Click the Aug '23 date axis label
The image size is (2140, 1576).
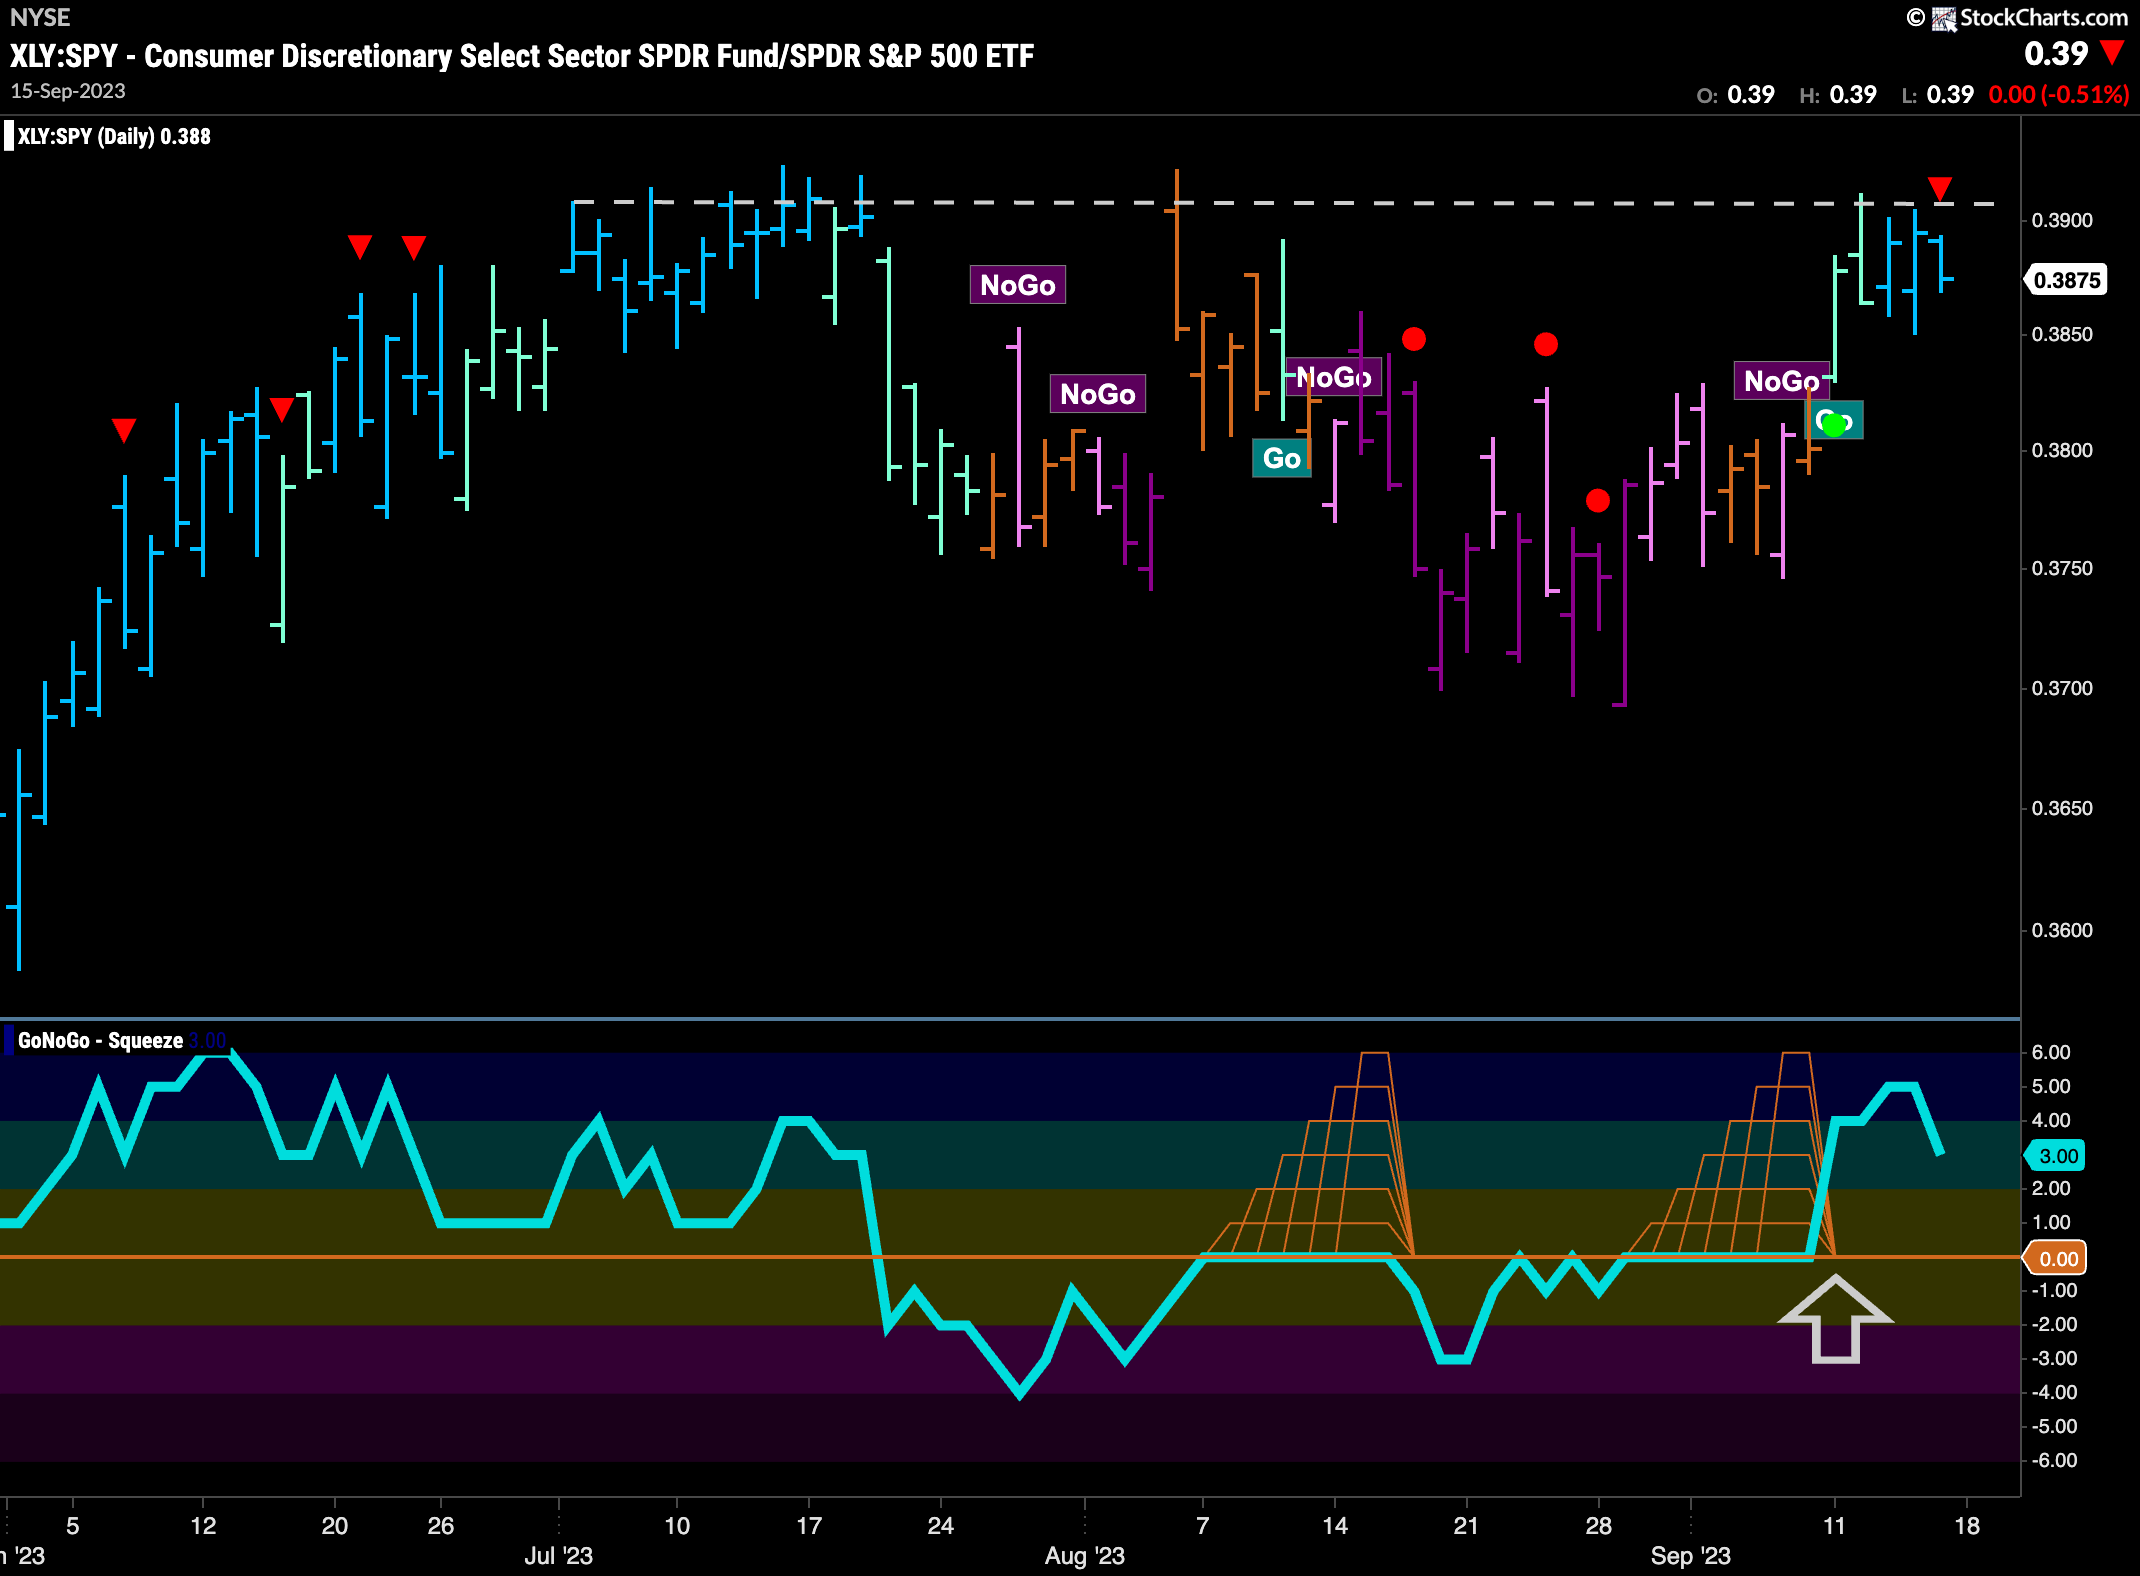tap(1085, 1555)
